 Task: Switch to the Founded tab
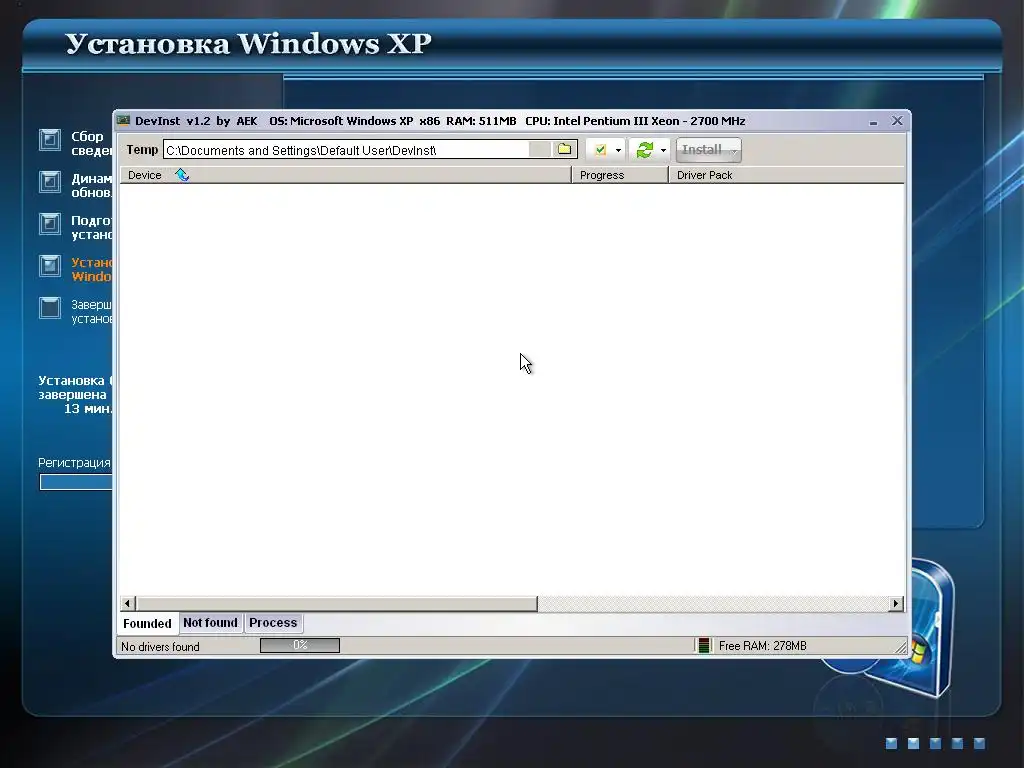[x=147, y=623]
